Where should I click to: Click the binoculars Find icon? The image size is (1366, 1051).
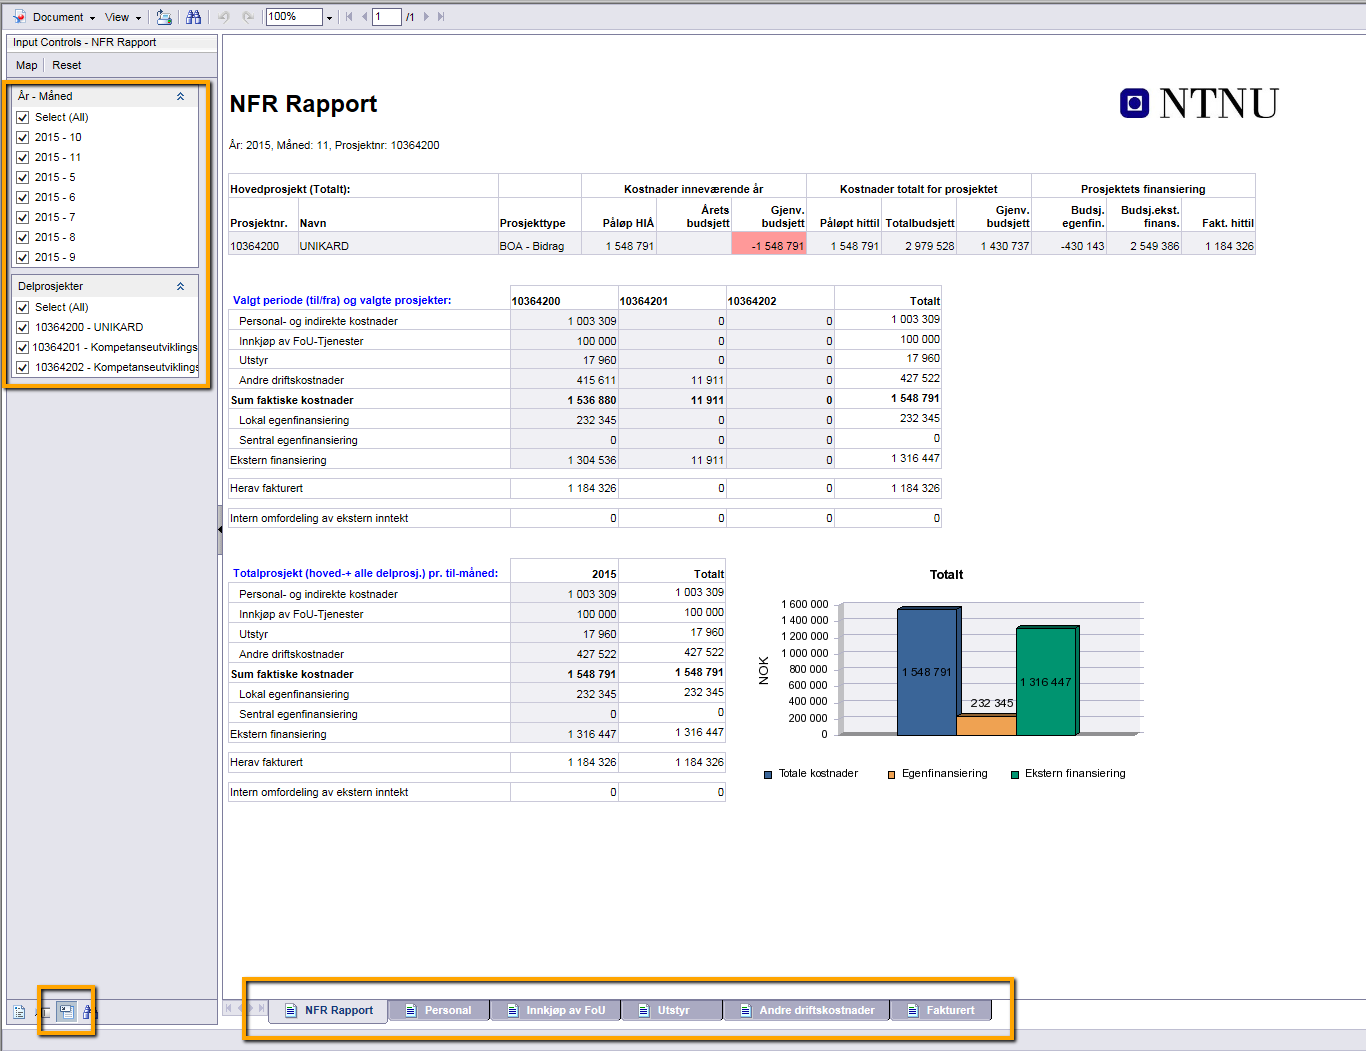[x=193, y=17]
